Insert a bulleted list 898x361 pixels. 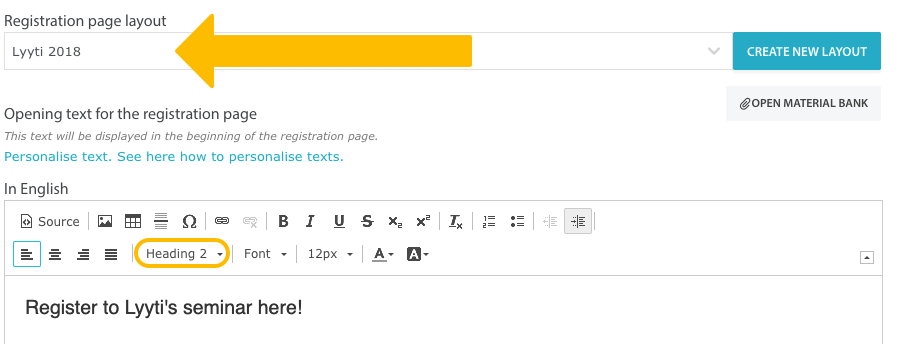tap(517, 221)
